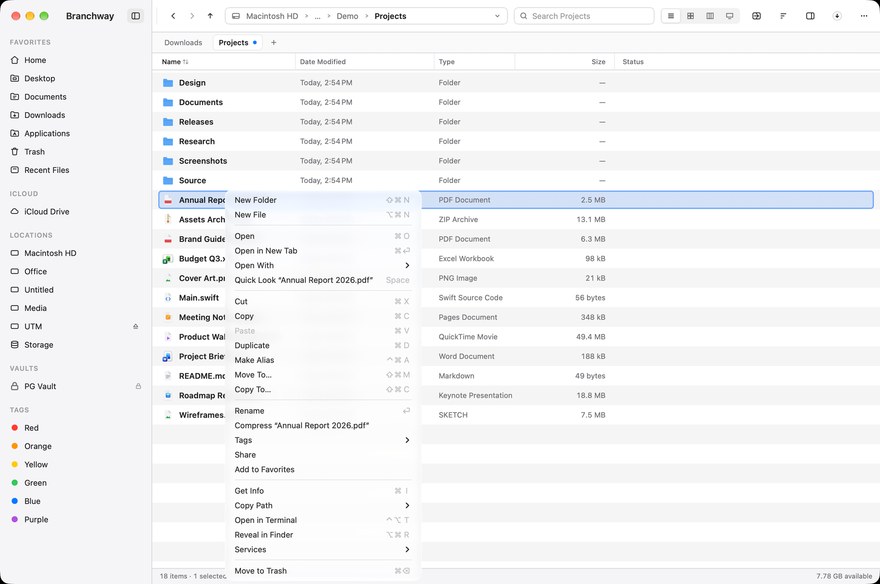The width and height of the screenshot is (880, 584).
Task: Open Desktop in the sidebar
Action: pyautogui.click(x=39, y=79)
